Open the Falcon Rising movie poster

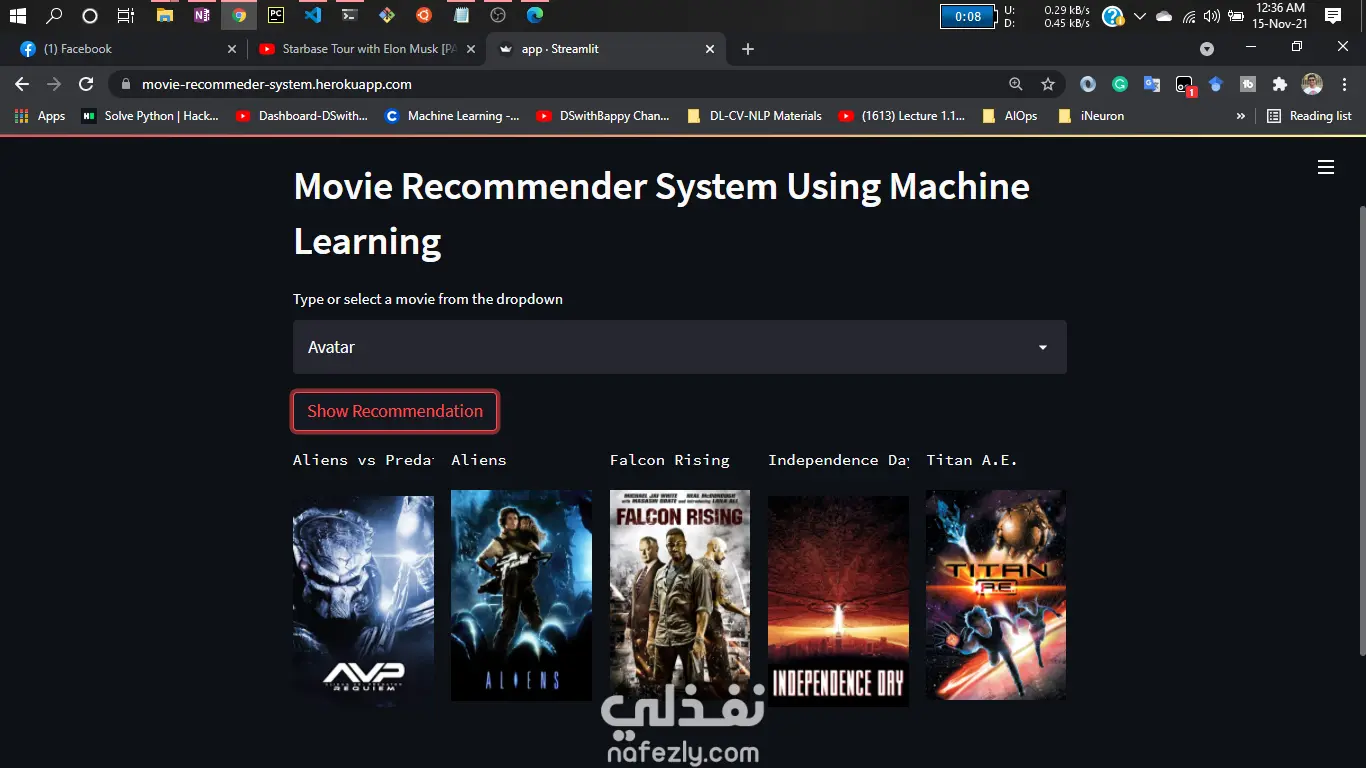click(680, 595)
